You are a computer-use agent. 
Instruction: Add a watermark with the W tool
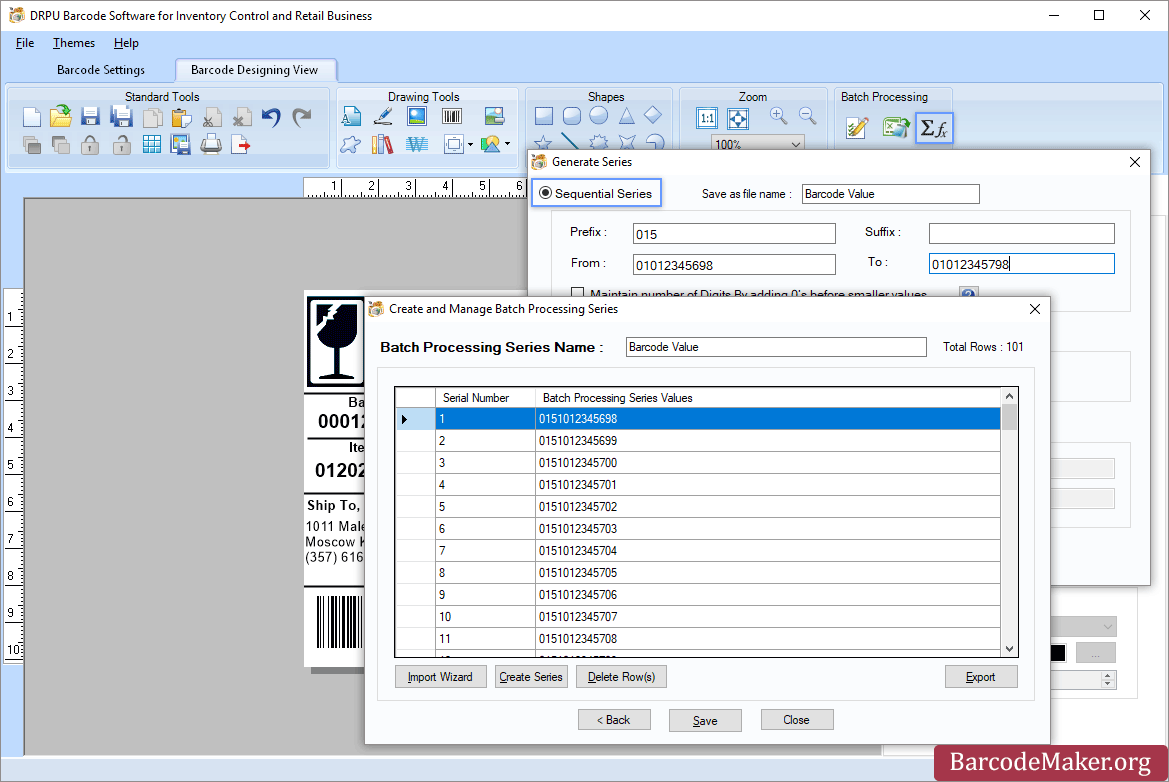[417, 145]
